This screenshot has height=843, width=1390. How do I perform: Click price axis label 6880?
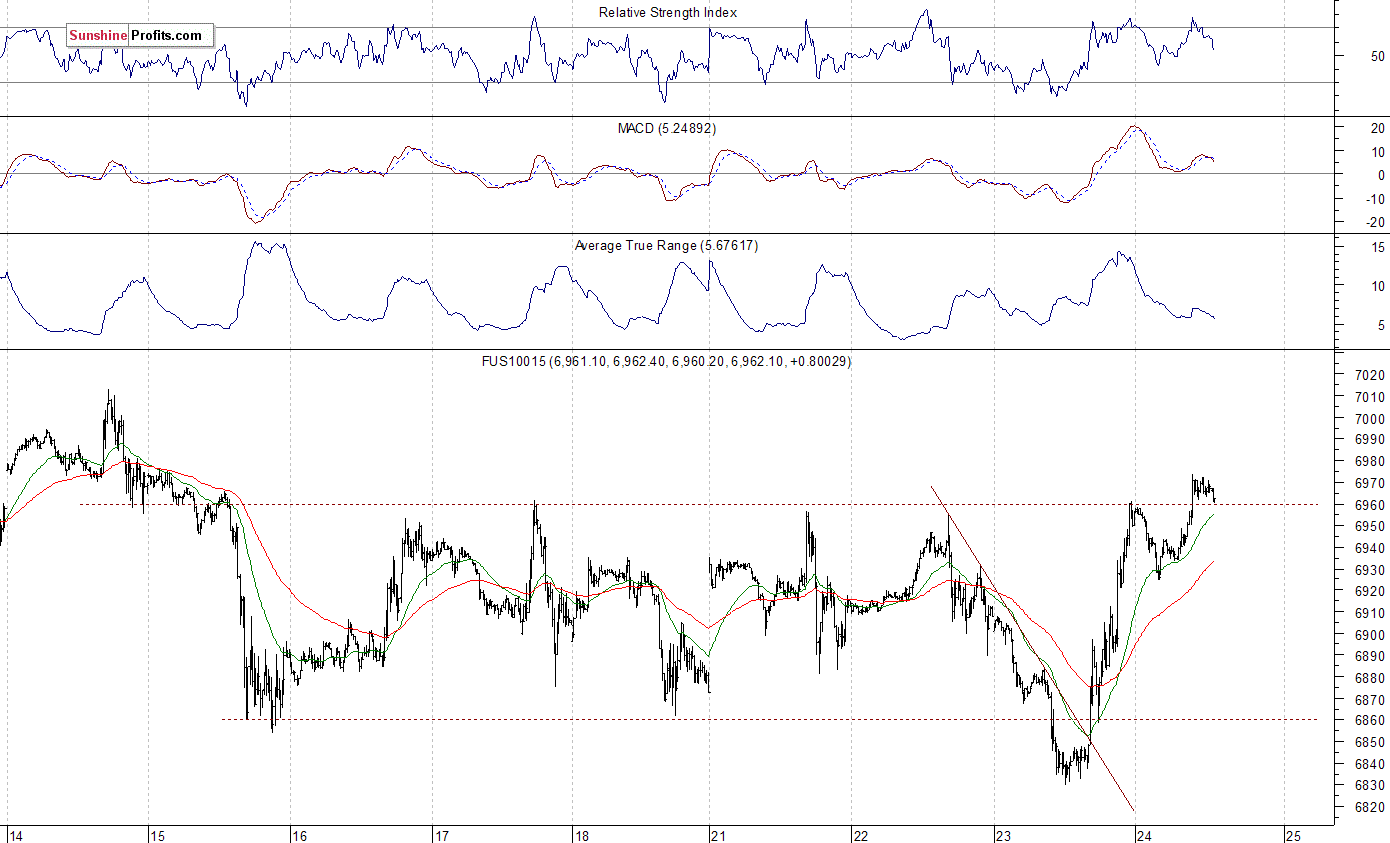click(x=1370, y=678)
